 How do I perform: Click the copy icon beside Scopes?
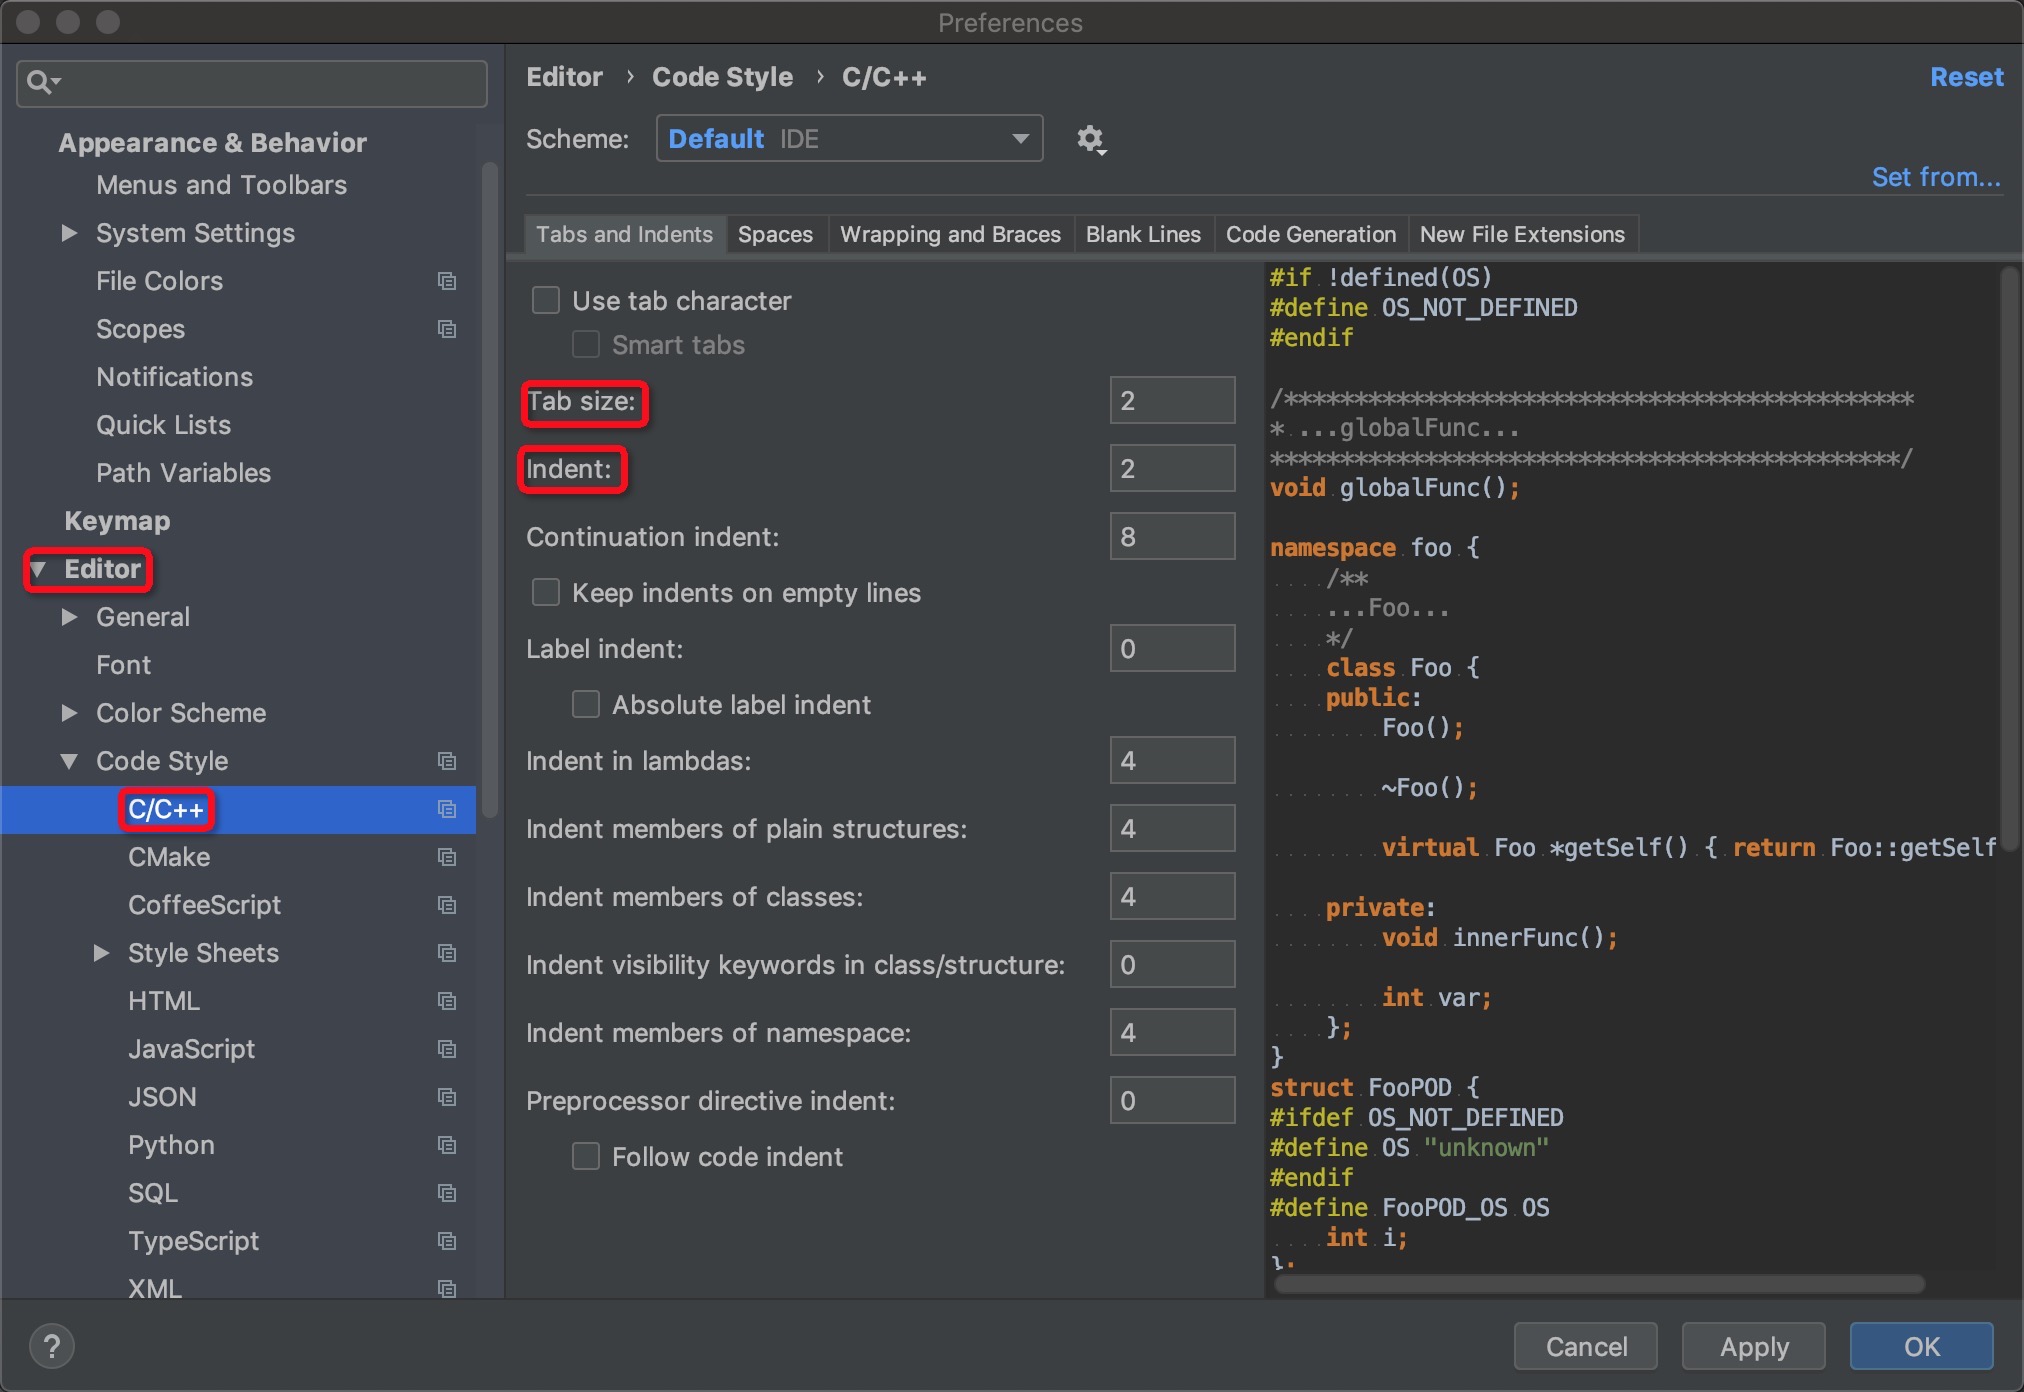[x=447, y=329]
